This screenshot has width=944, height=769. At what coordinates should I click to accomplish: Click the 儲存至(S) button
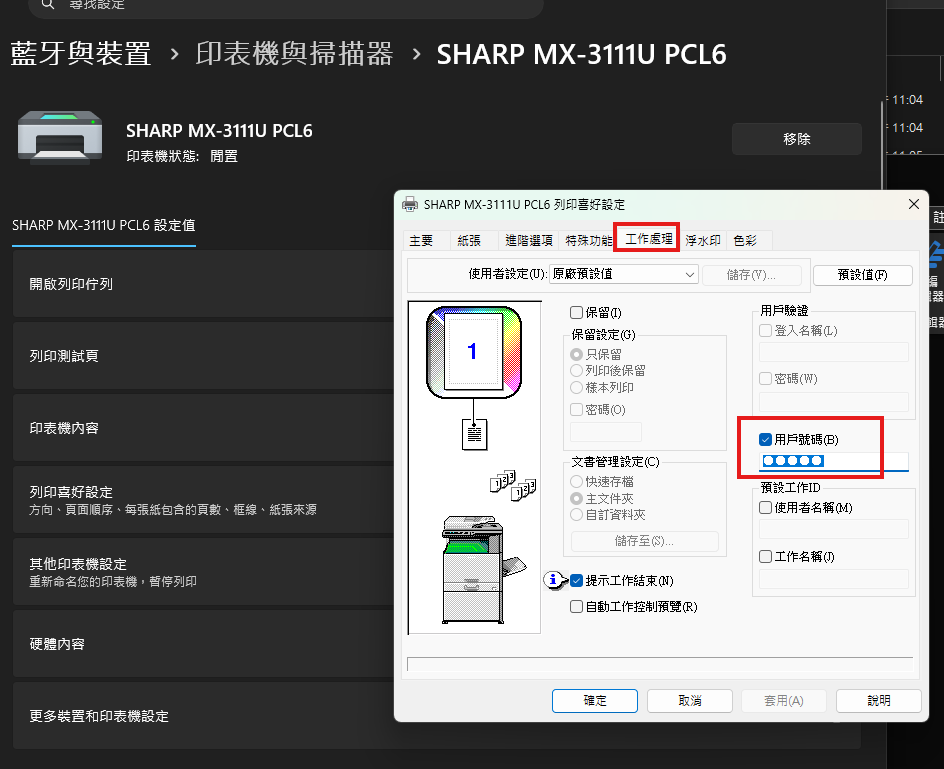(644, 541)
